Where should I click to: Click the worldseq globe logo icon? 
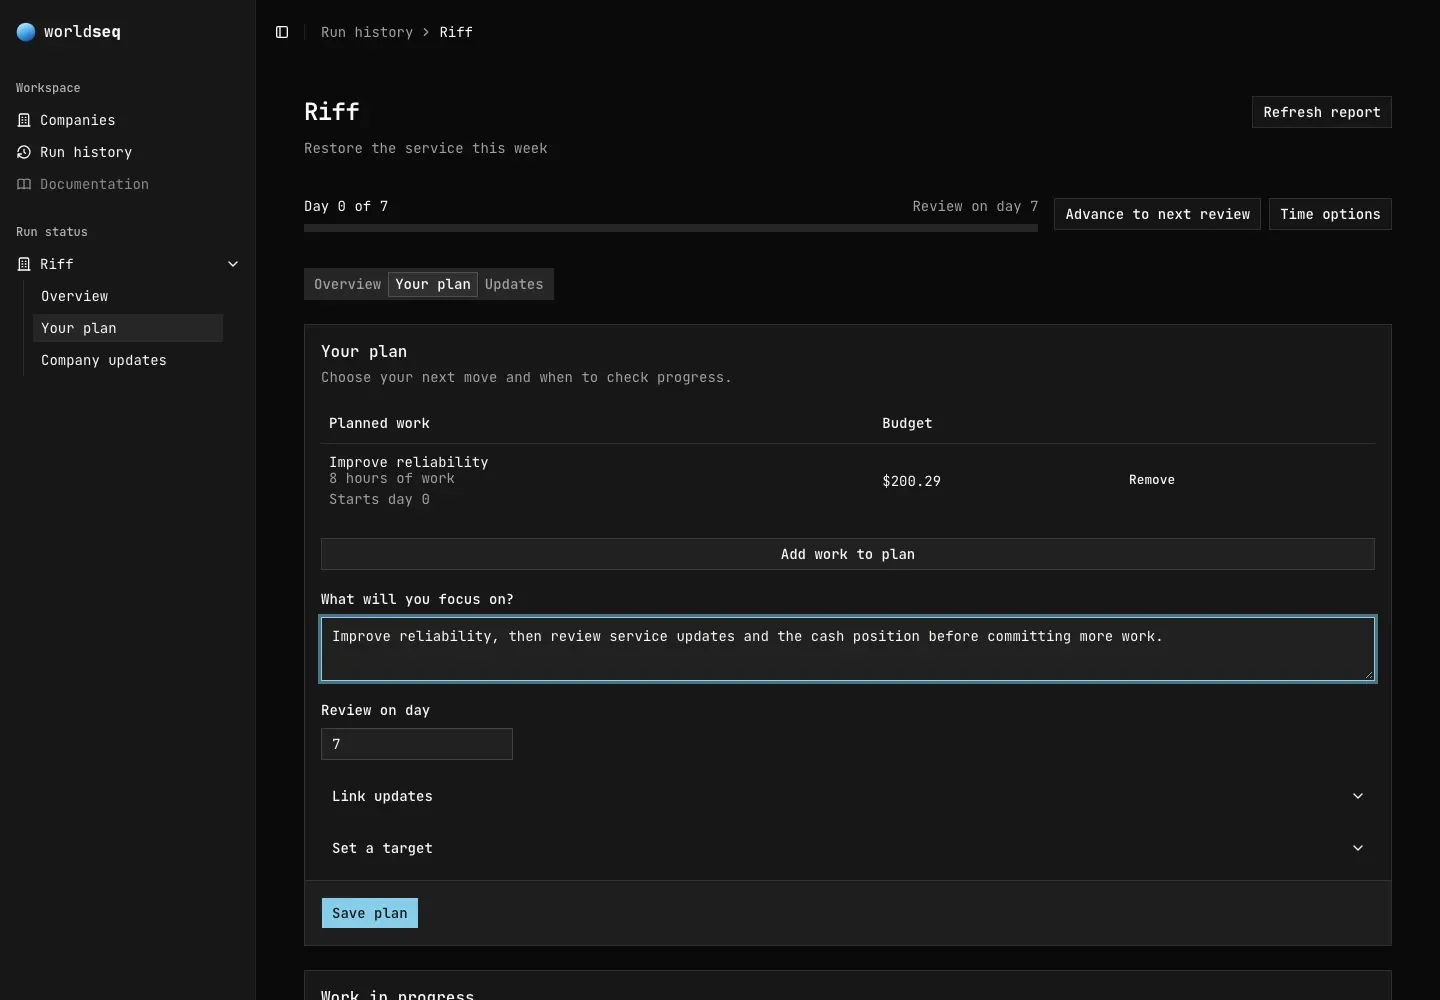(26, 32)
